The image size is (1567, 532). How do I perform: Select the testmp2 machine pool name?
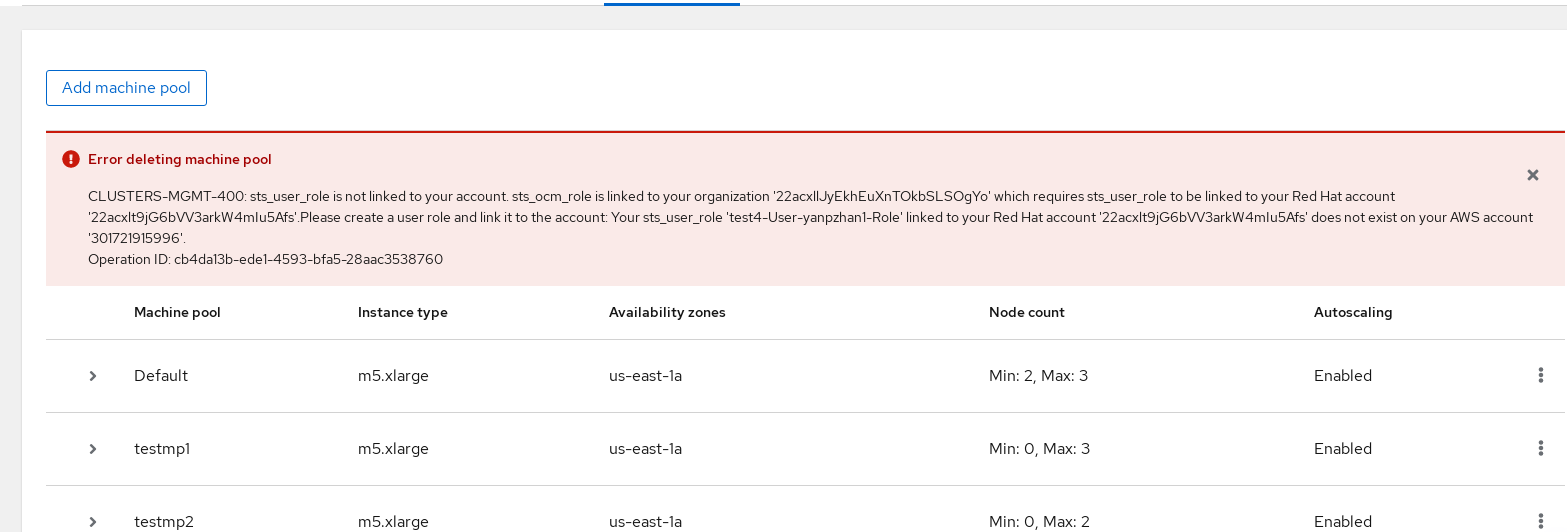pos(164,521)
